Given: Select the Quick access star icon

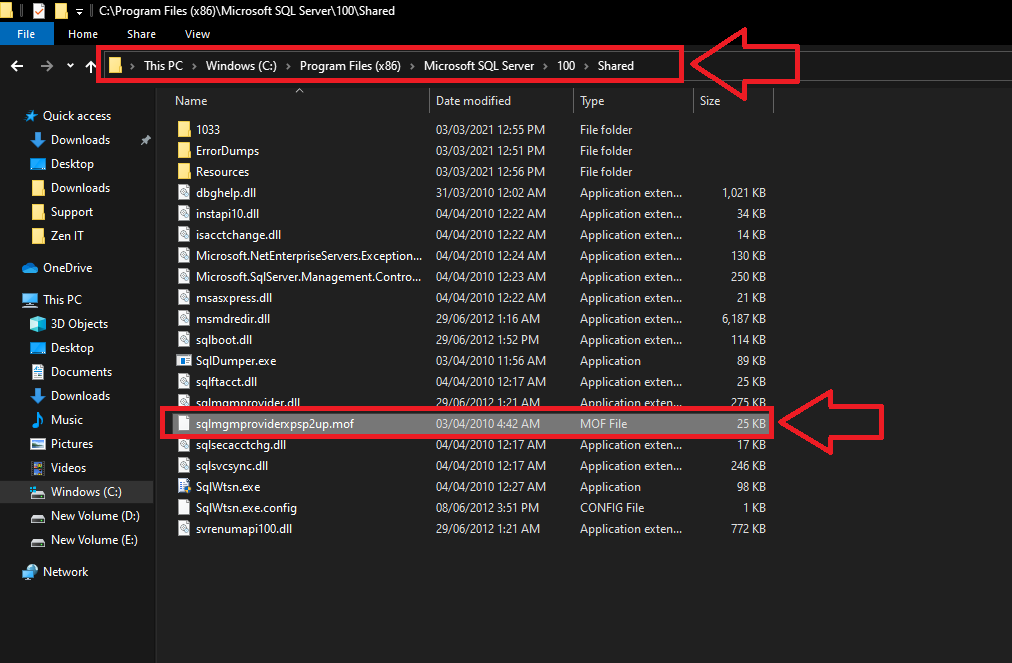Looking at the screenshot, I should (x=30, y=116).
